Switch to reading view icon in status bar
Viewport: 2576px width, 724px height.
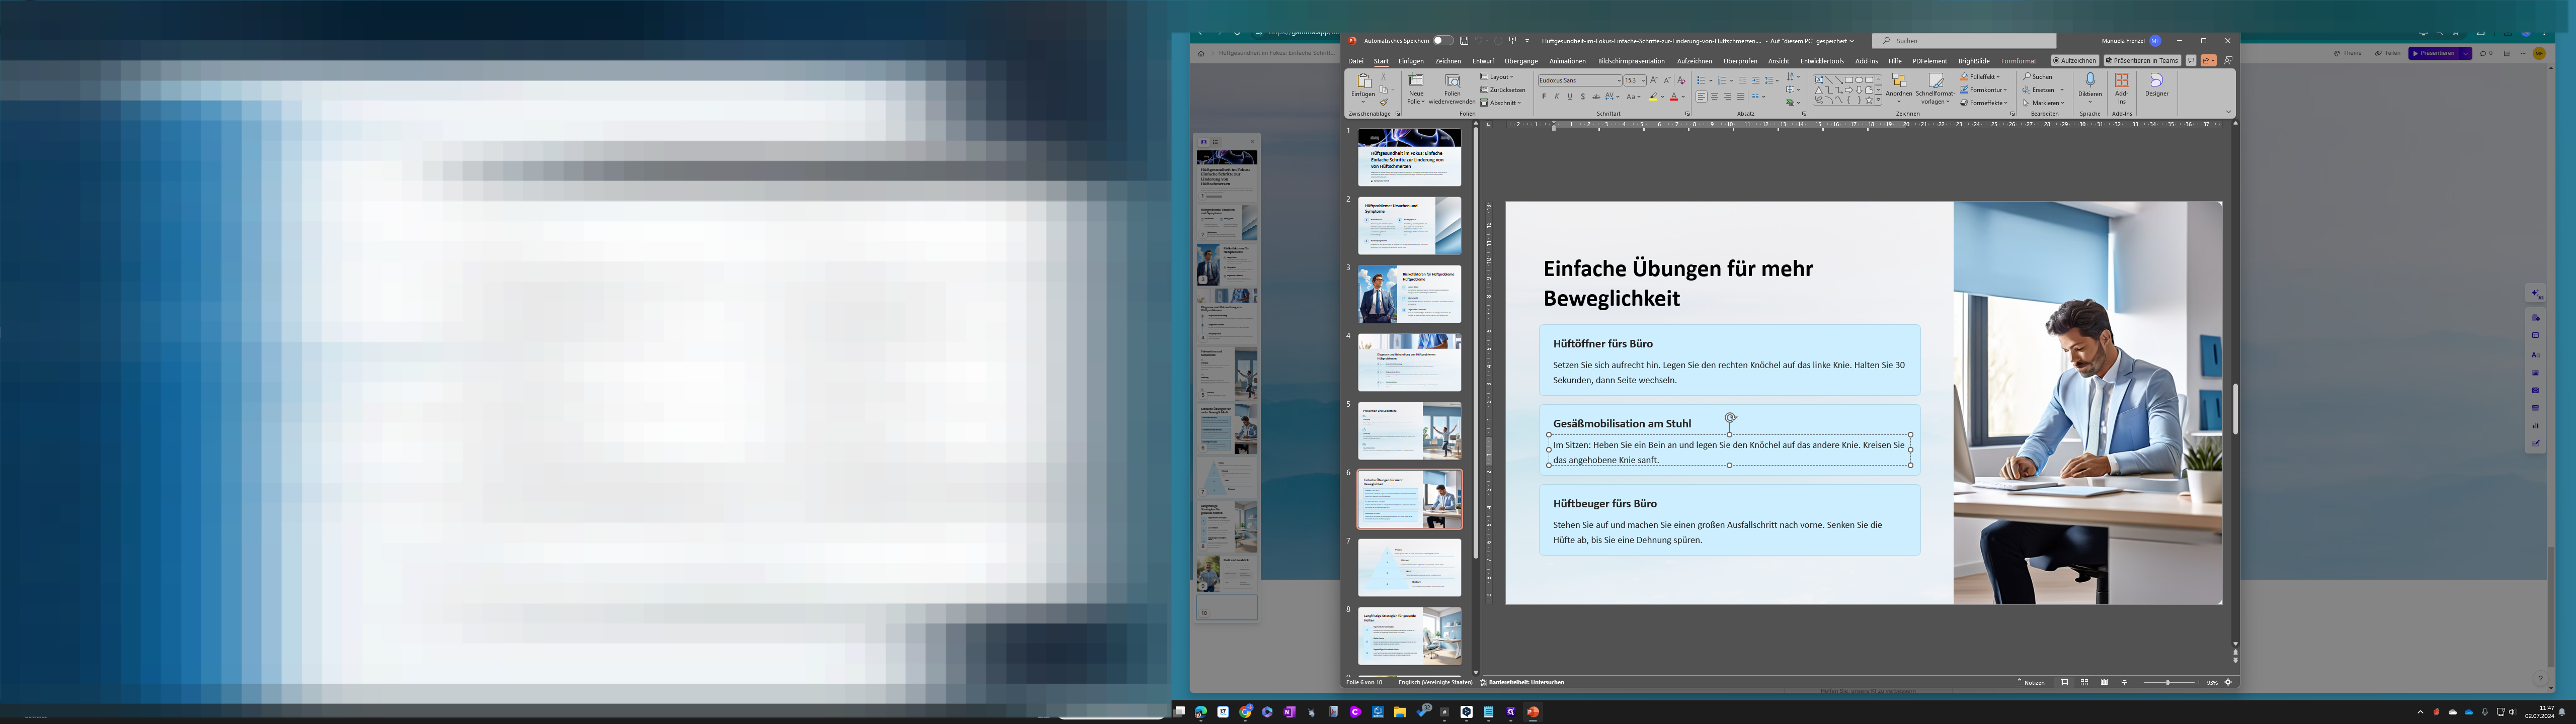tap(2104, 682)
